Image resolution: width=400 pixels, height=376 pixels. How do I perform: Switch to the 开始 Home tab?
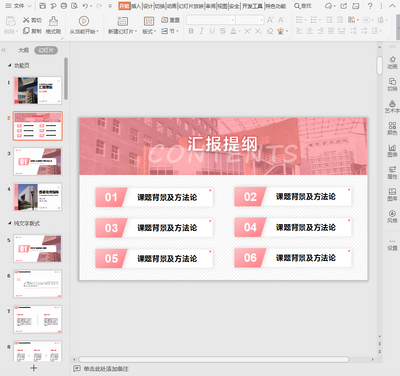click(x=124, y=6)
